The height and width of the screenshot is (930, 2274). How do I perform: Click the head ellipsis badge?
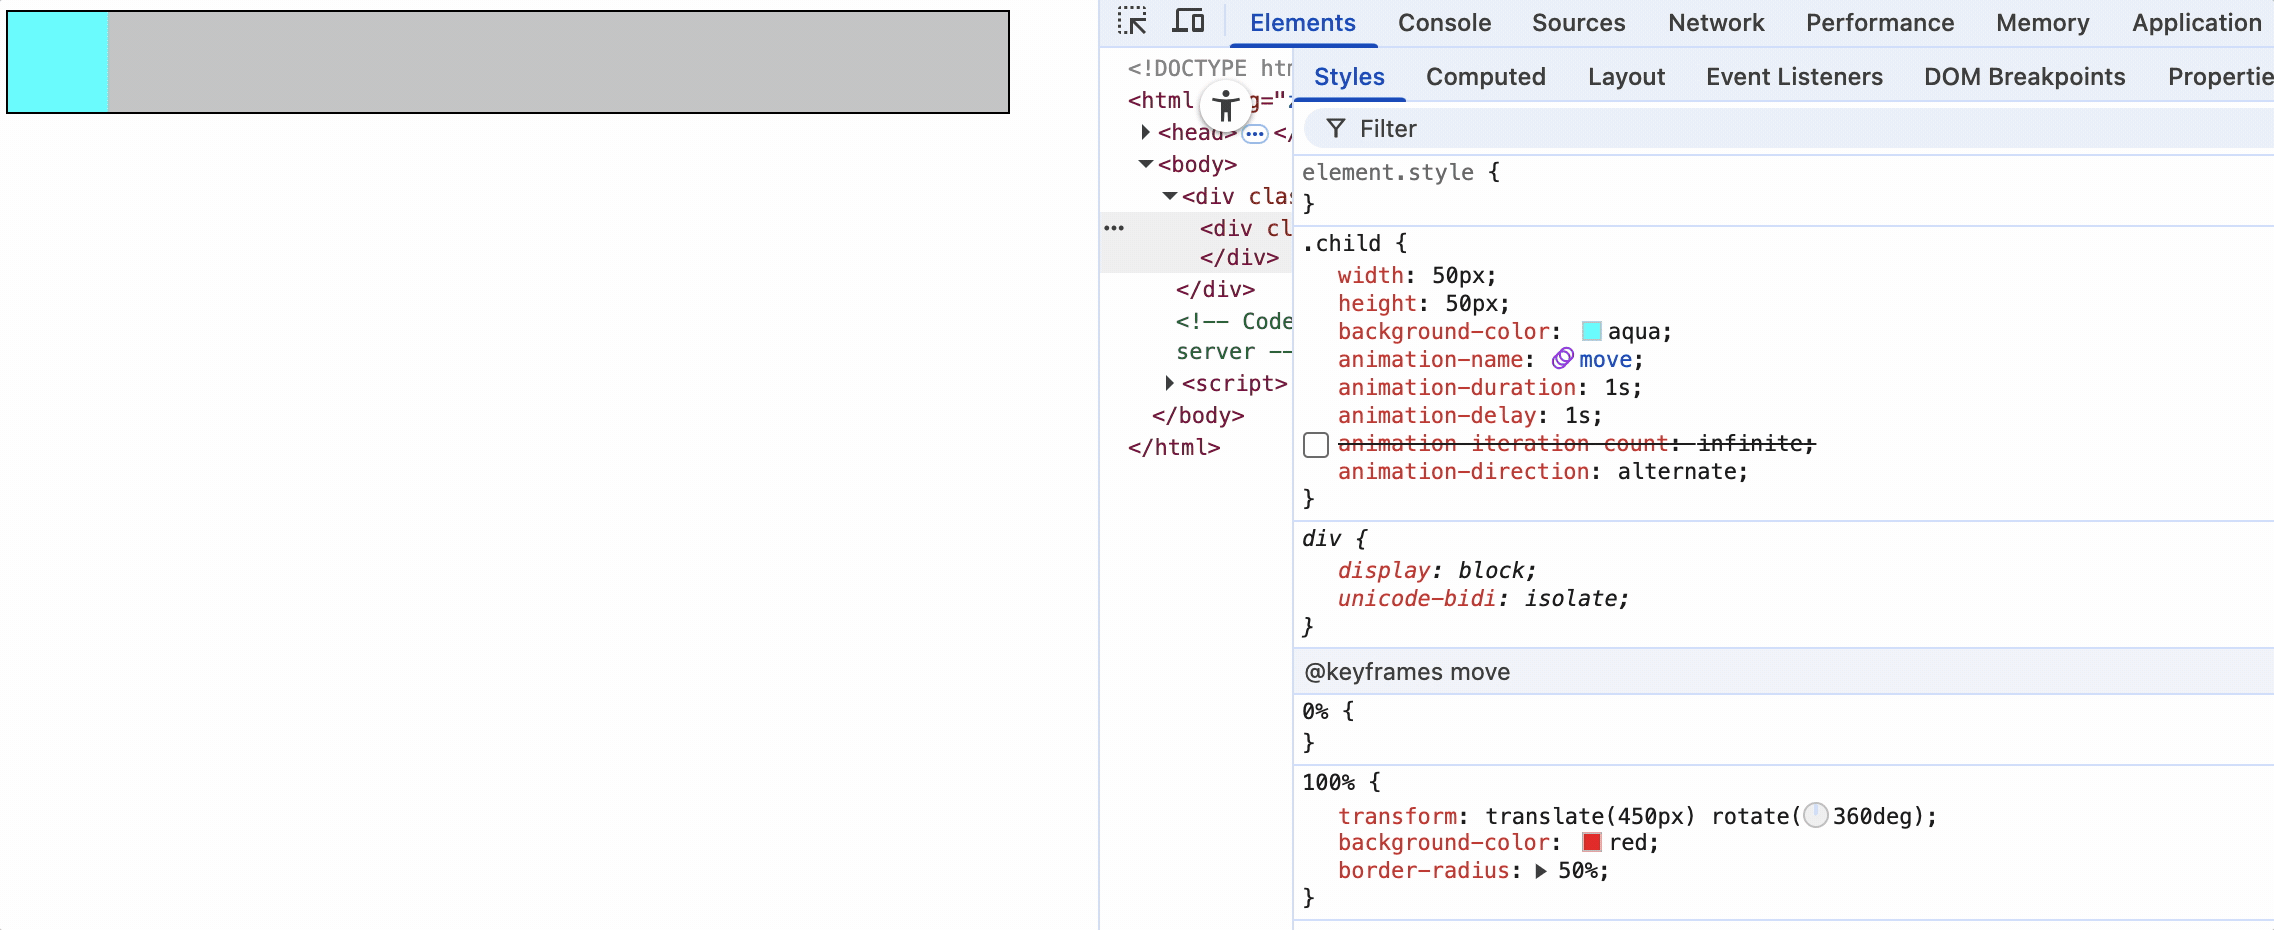[1255, 133]
